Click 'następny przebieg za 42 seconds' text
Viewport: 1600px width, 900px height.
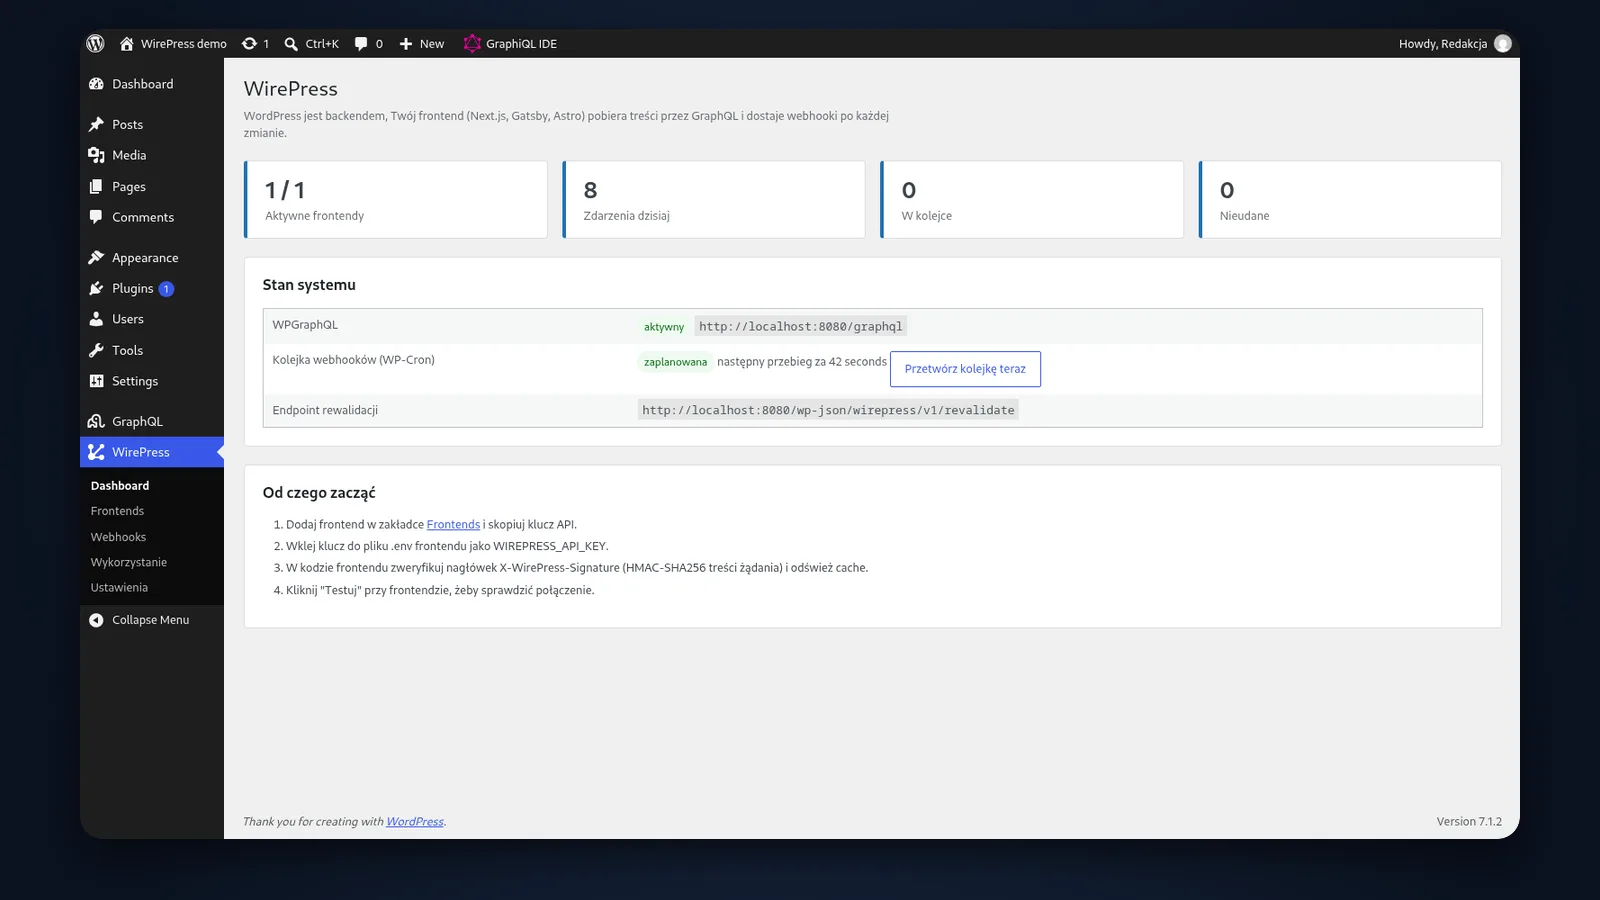tap(802, 362)
